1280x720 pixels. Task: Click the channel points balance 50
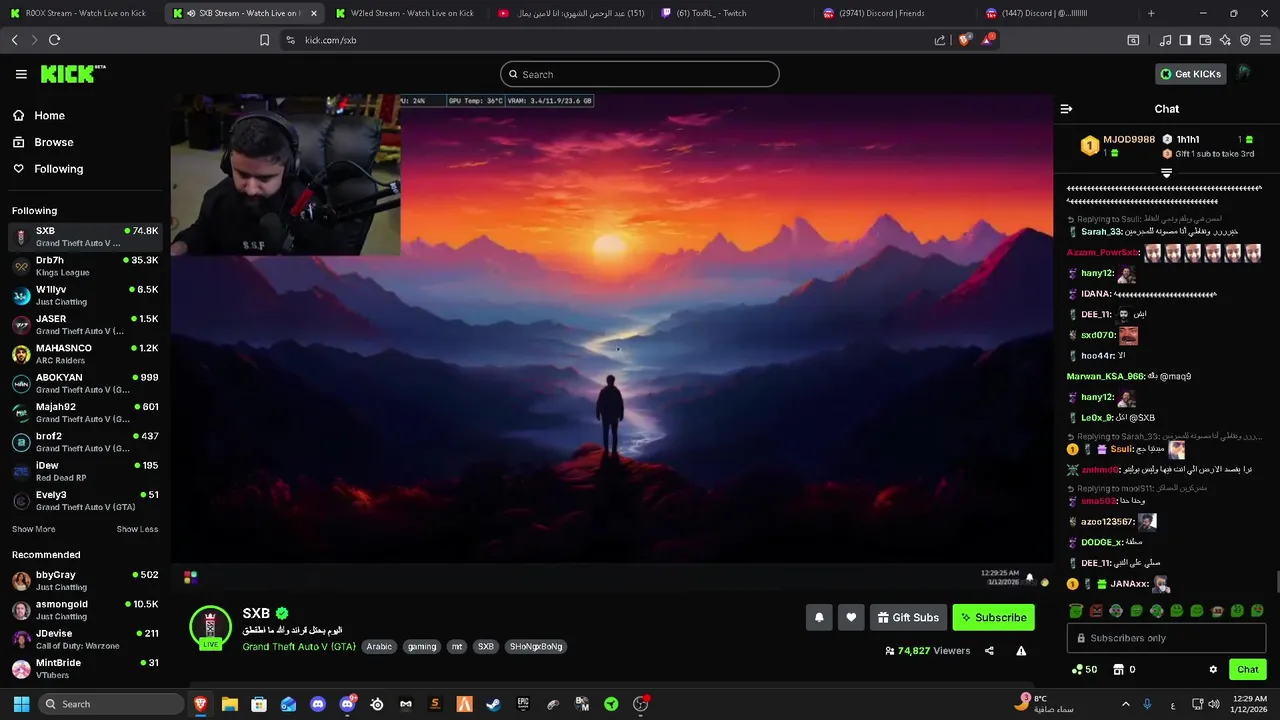tap(1084, 670)
